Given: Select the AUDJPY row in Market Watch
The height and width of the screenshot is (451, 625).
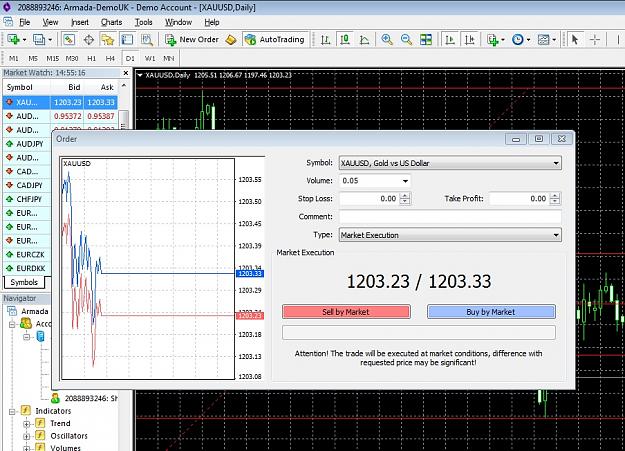Looking at the screenshot, I should 27,144.
